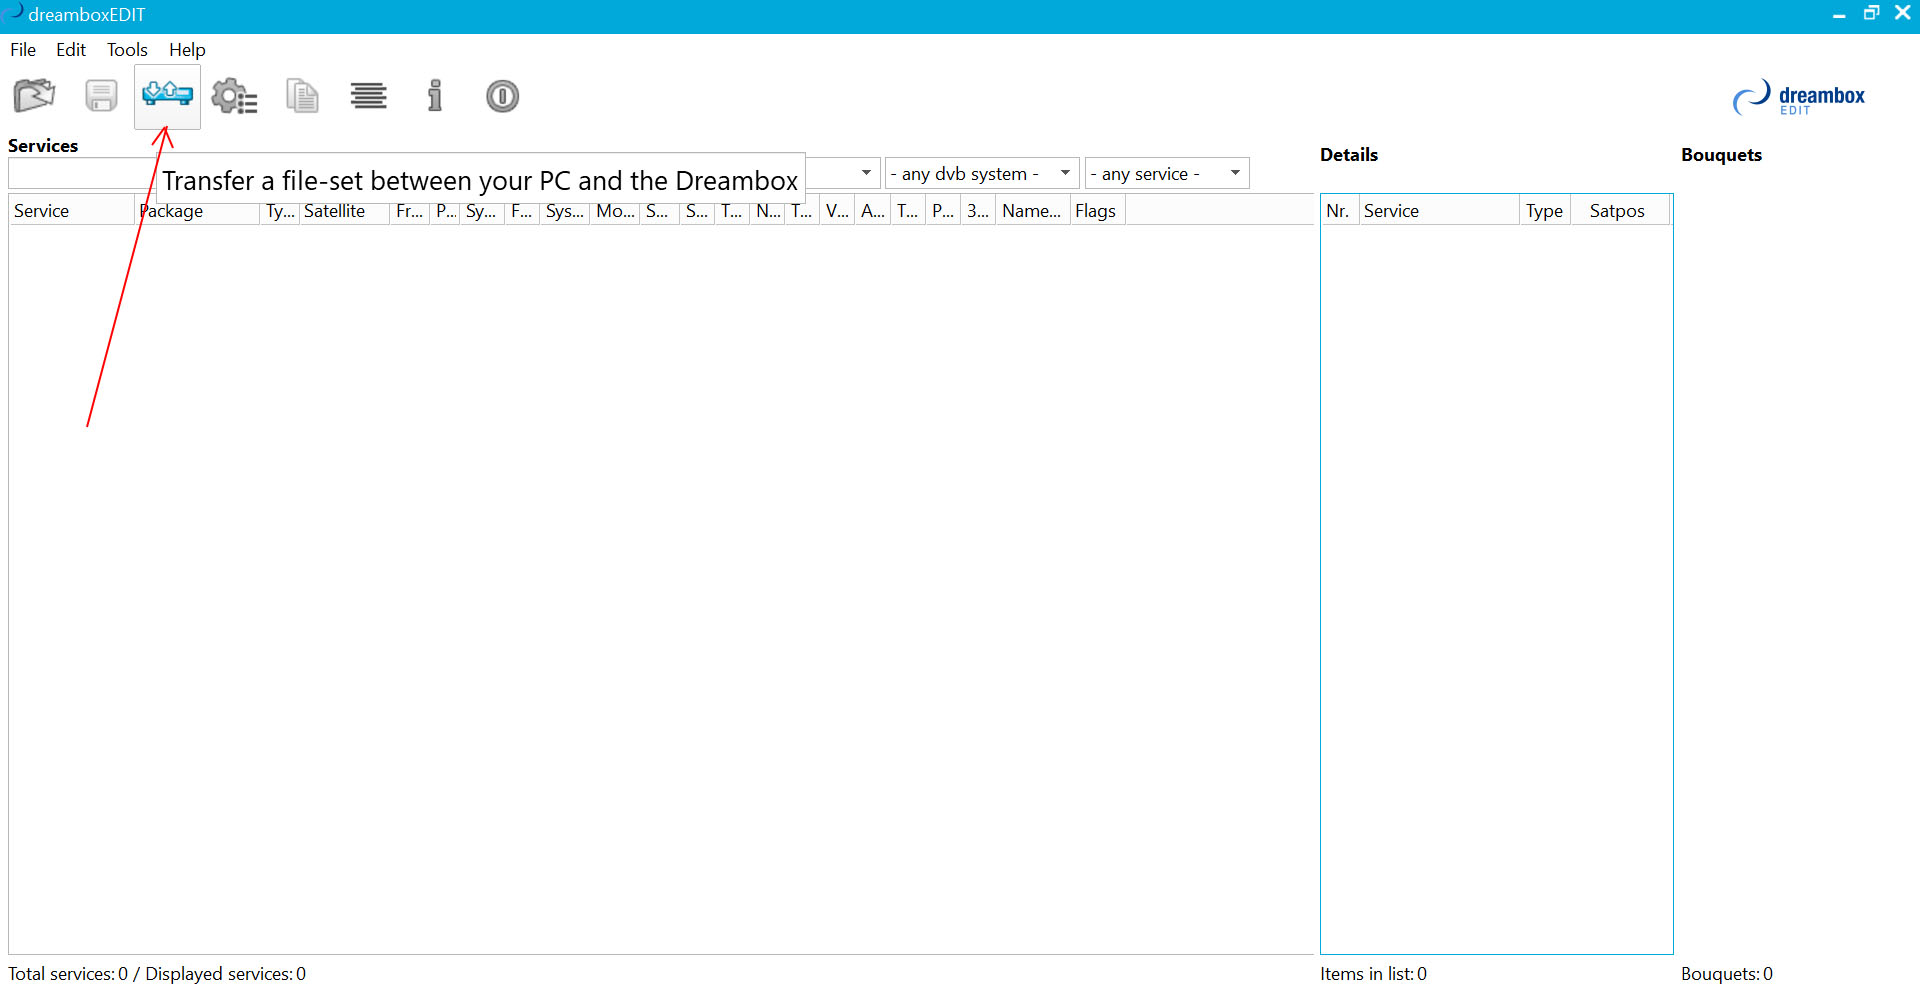Open the Help menu
The width and height of the screenshot is (1920, 989).
tap(187, 50)
